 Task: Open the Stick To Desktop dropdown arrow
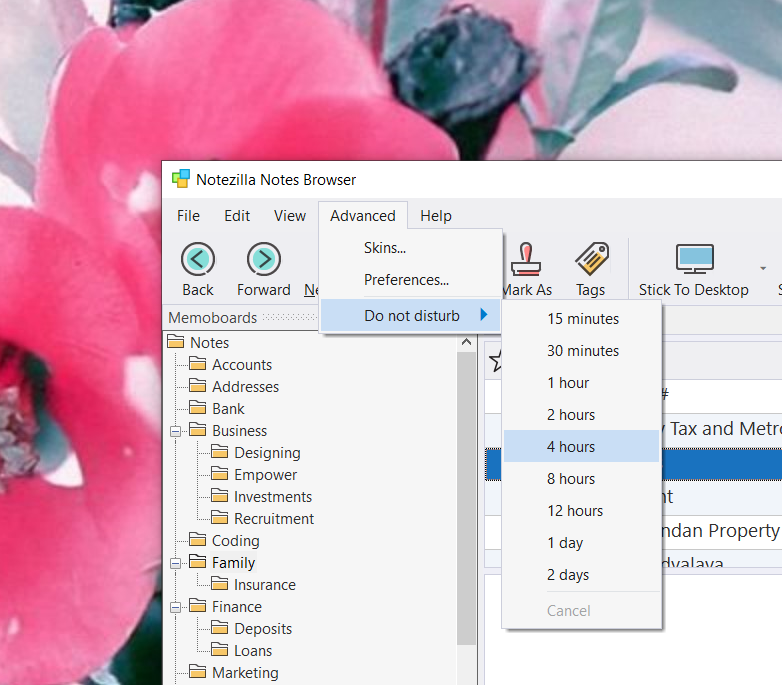[x=763, y=268]
